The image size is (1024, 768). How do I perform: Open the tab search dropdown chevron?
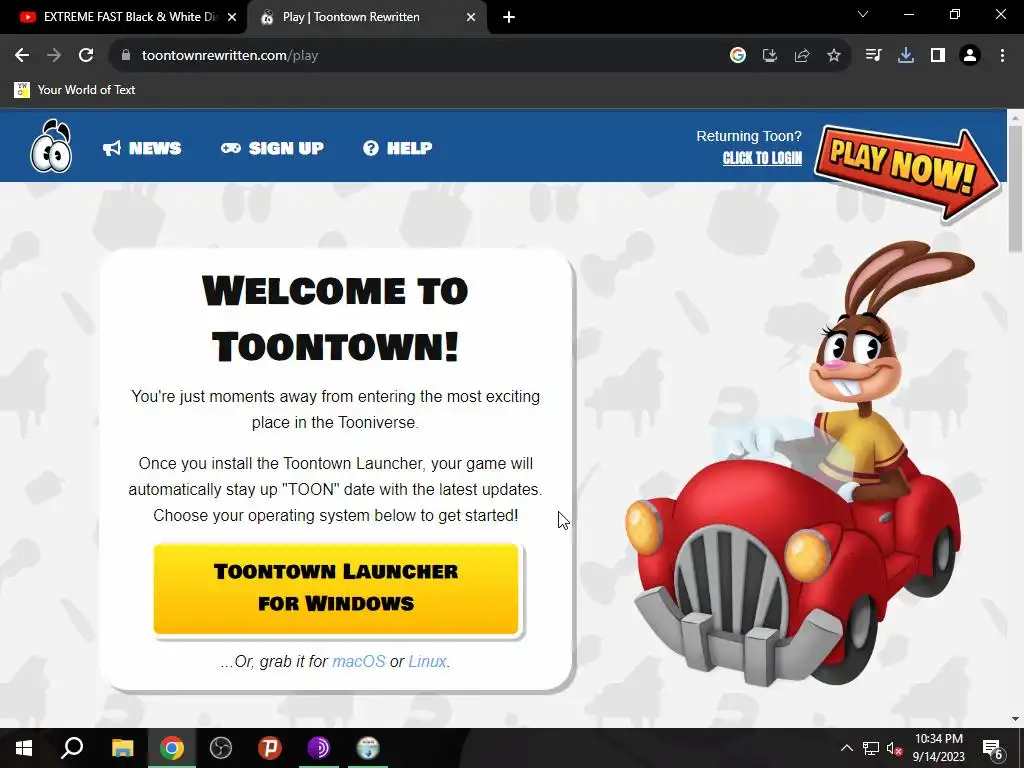[863, 14]
